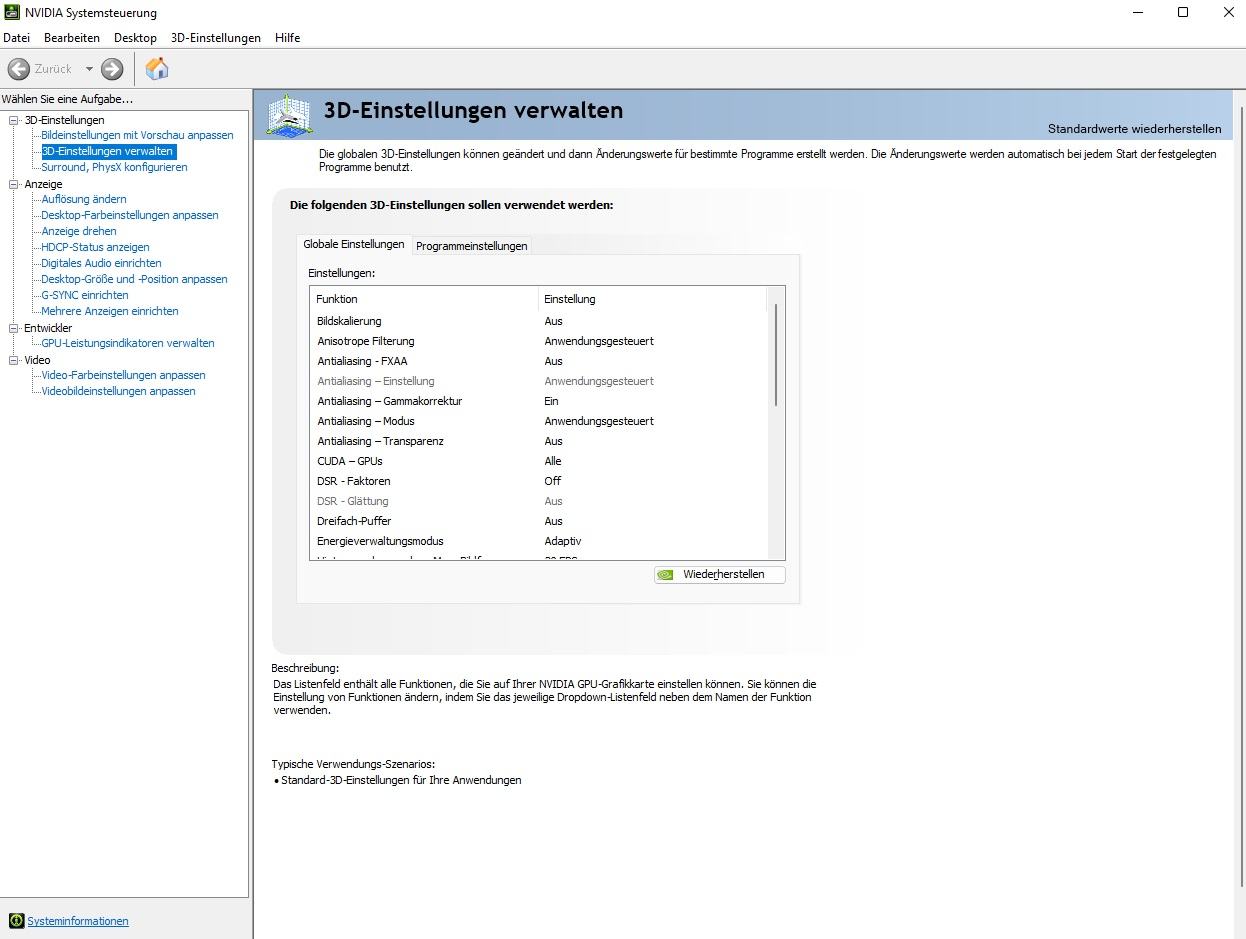The image size is (1246, 939).
Task: Open Digitales Audio einrichten
Action: (x=101, y=263)
